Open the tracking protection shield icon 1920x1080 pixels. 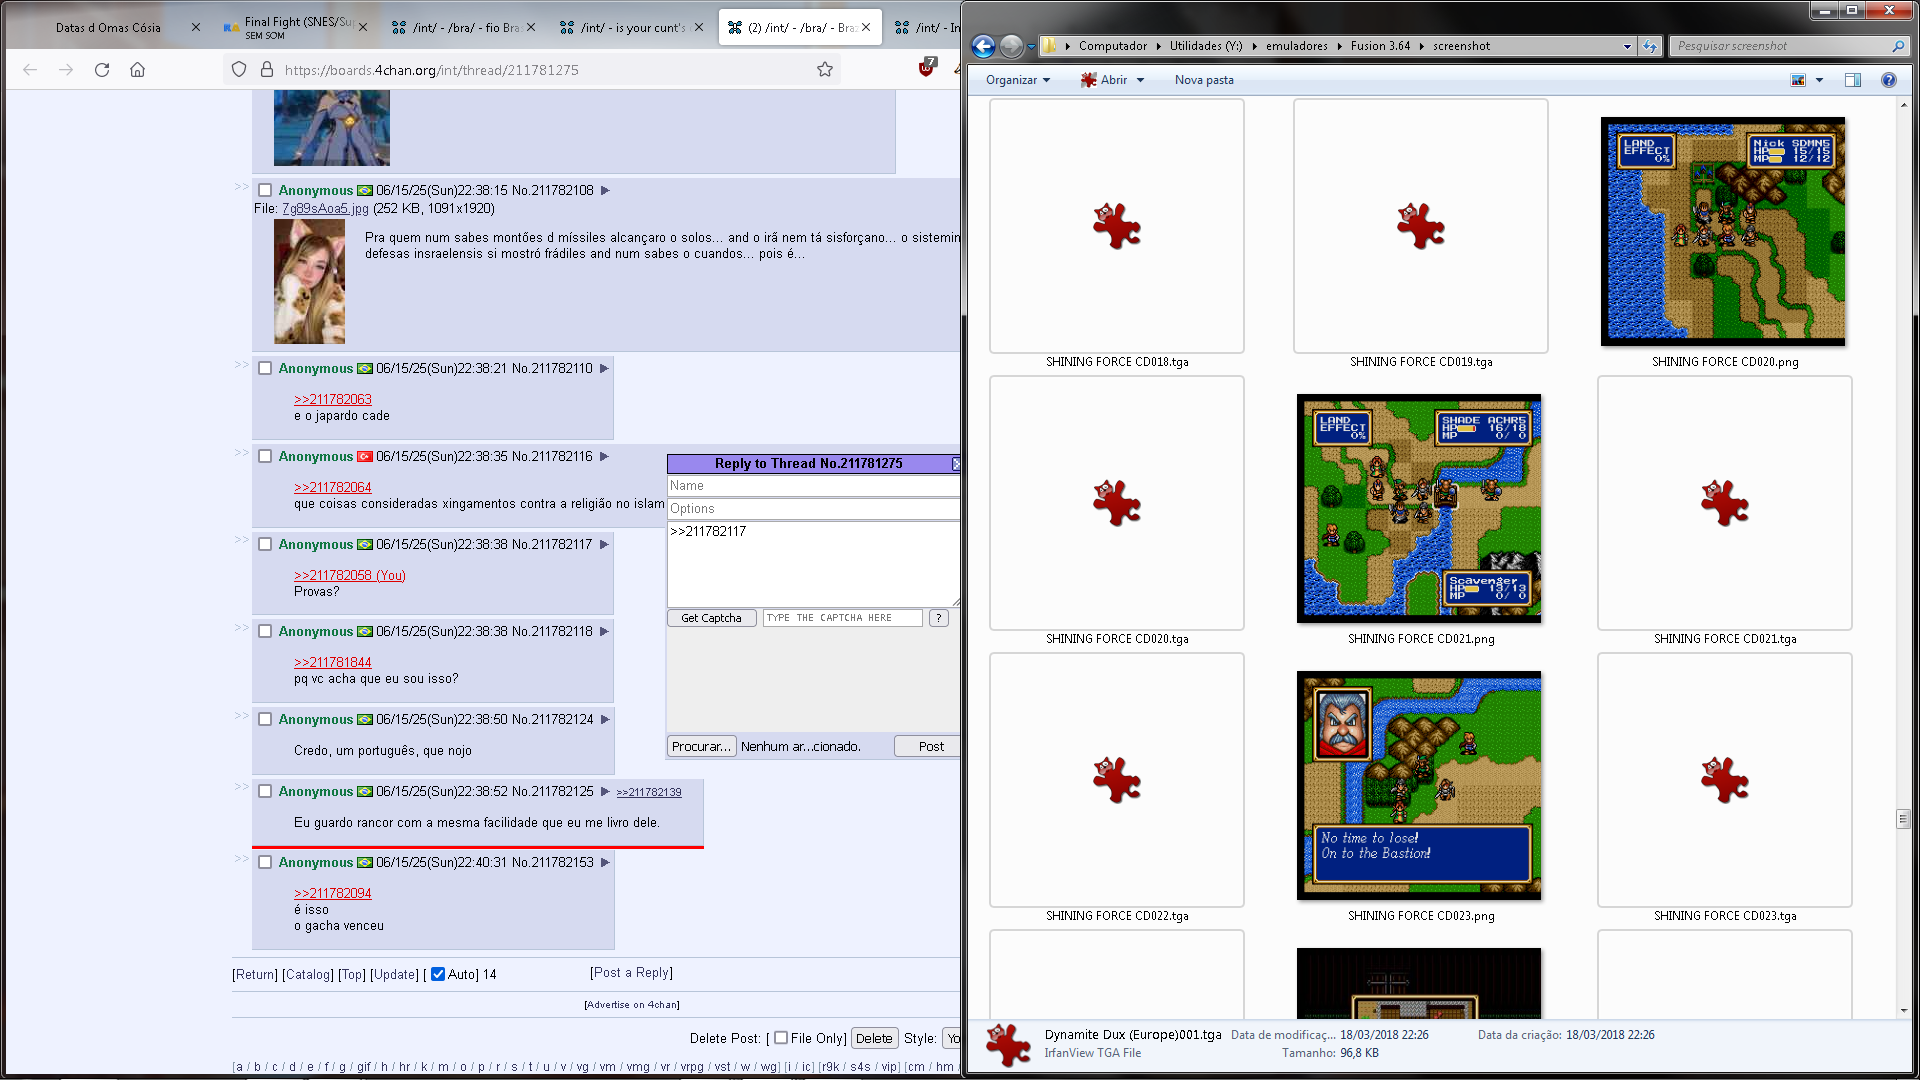[238, 70]
